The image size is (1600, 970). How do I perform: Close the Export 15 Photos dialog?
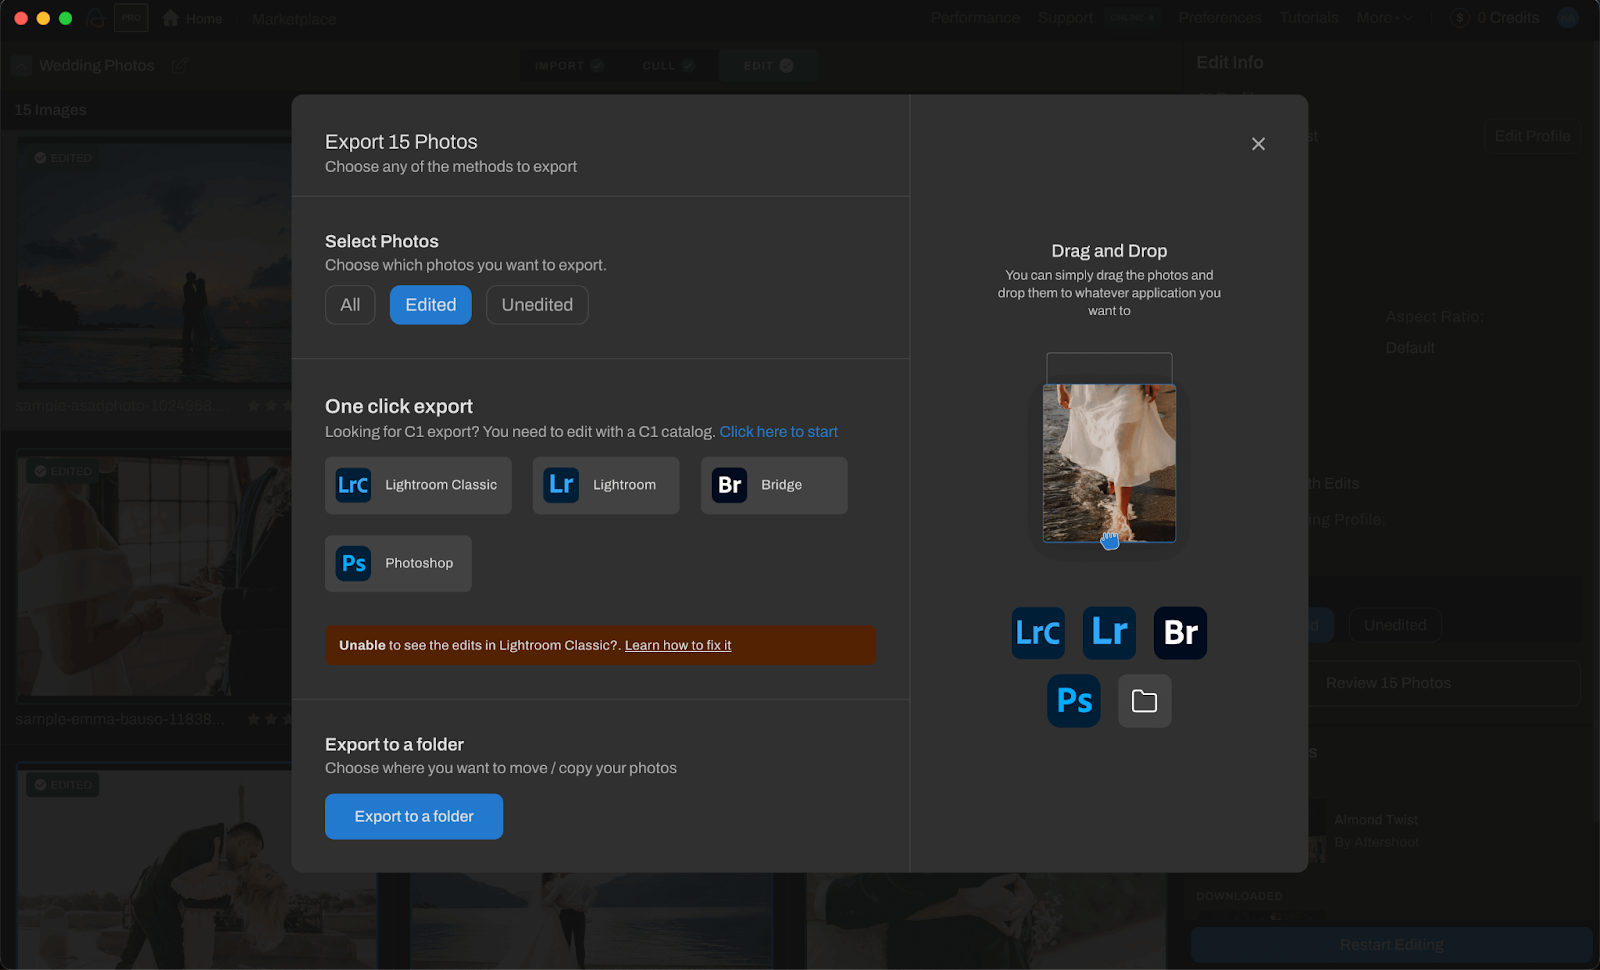pos(1258,144)
